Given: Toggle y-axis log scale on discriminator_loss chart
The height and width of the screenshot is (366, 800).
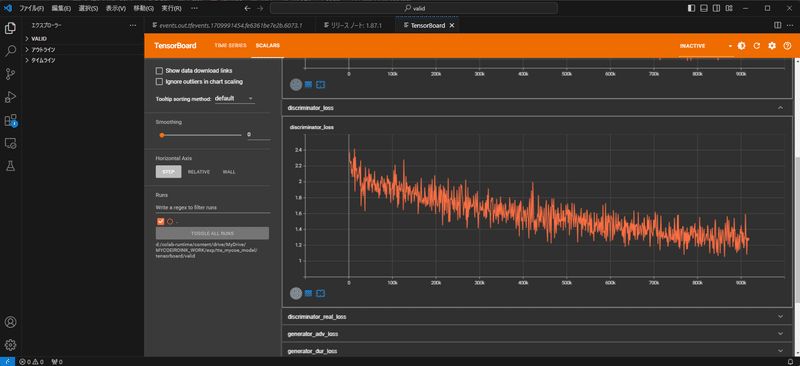Looking at the screenshot, I should 308,294.
